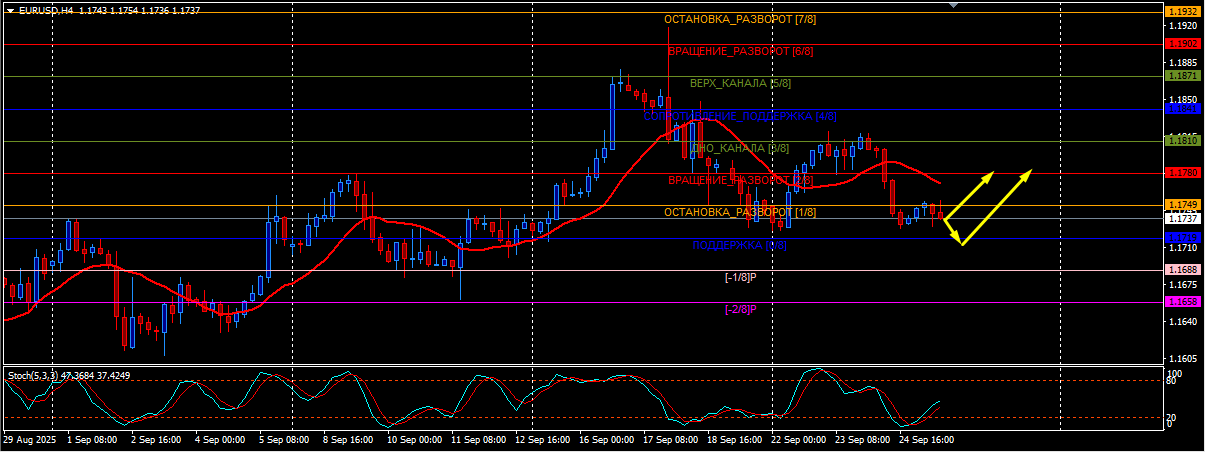Click the EURUSD,H4 chart title text

[x=45, y=9]
